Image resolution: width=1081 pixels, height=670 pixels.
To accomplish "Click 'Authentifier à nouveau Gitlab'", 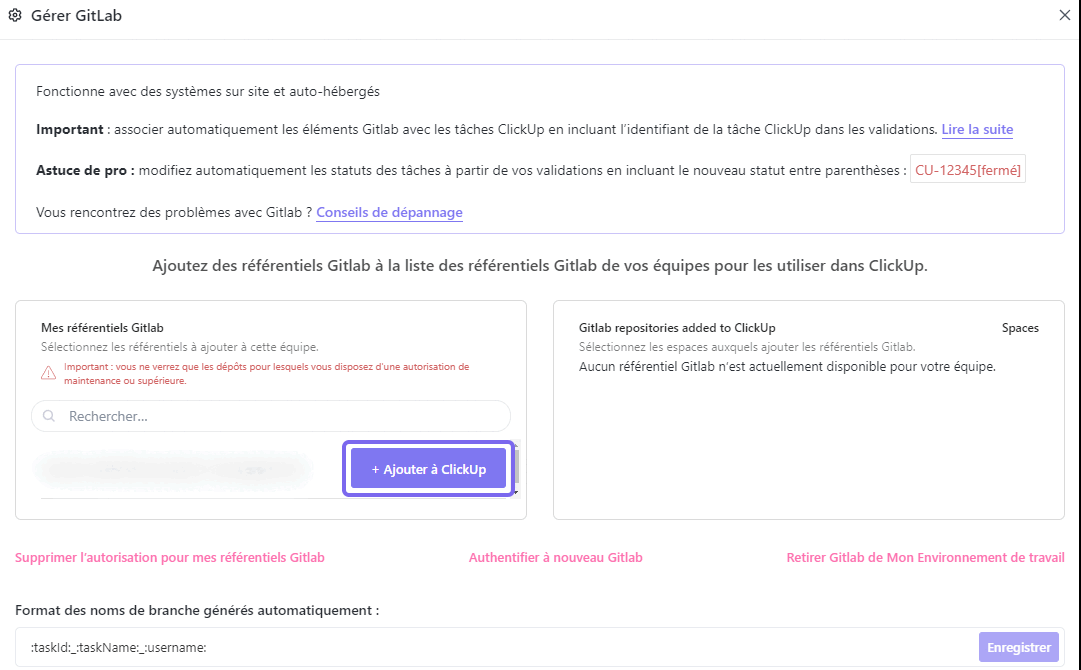I will click(555, 557).
